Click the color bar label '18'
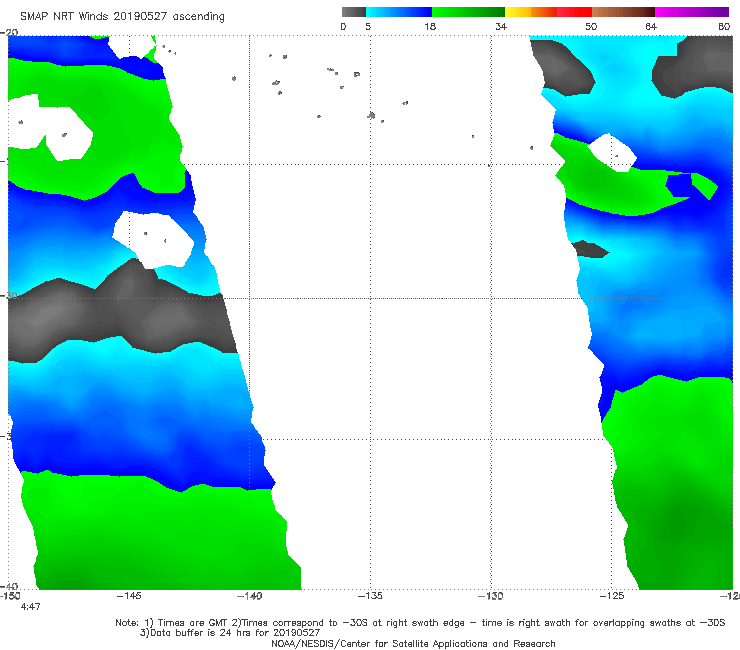The image size is (740, 650). (x=430, y=26)
